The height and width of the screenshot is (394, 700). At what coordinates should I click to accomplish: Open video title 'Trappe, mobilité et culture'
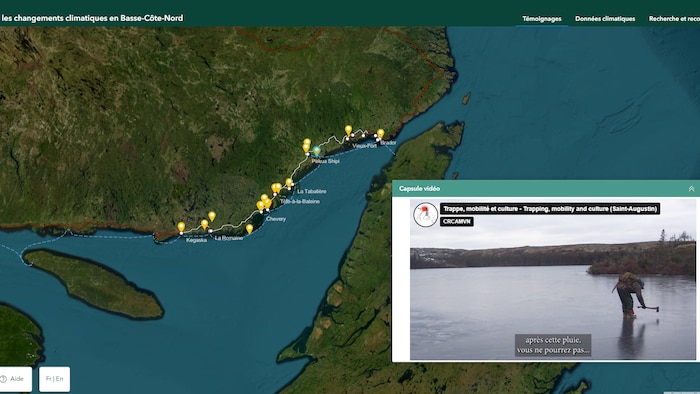click(x=550, y=209)
